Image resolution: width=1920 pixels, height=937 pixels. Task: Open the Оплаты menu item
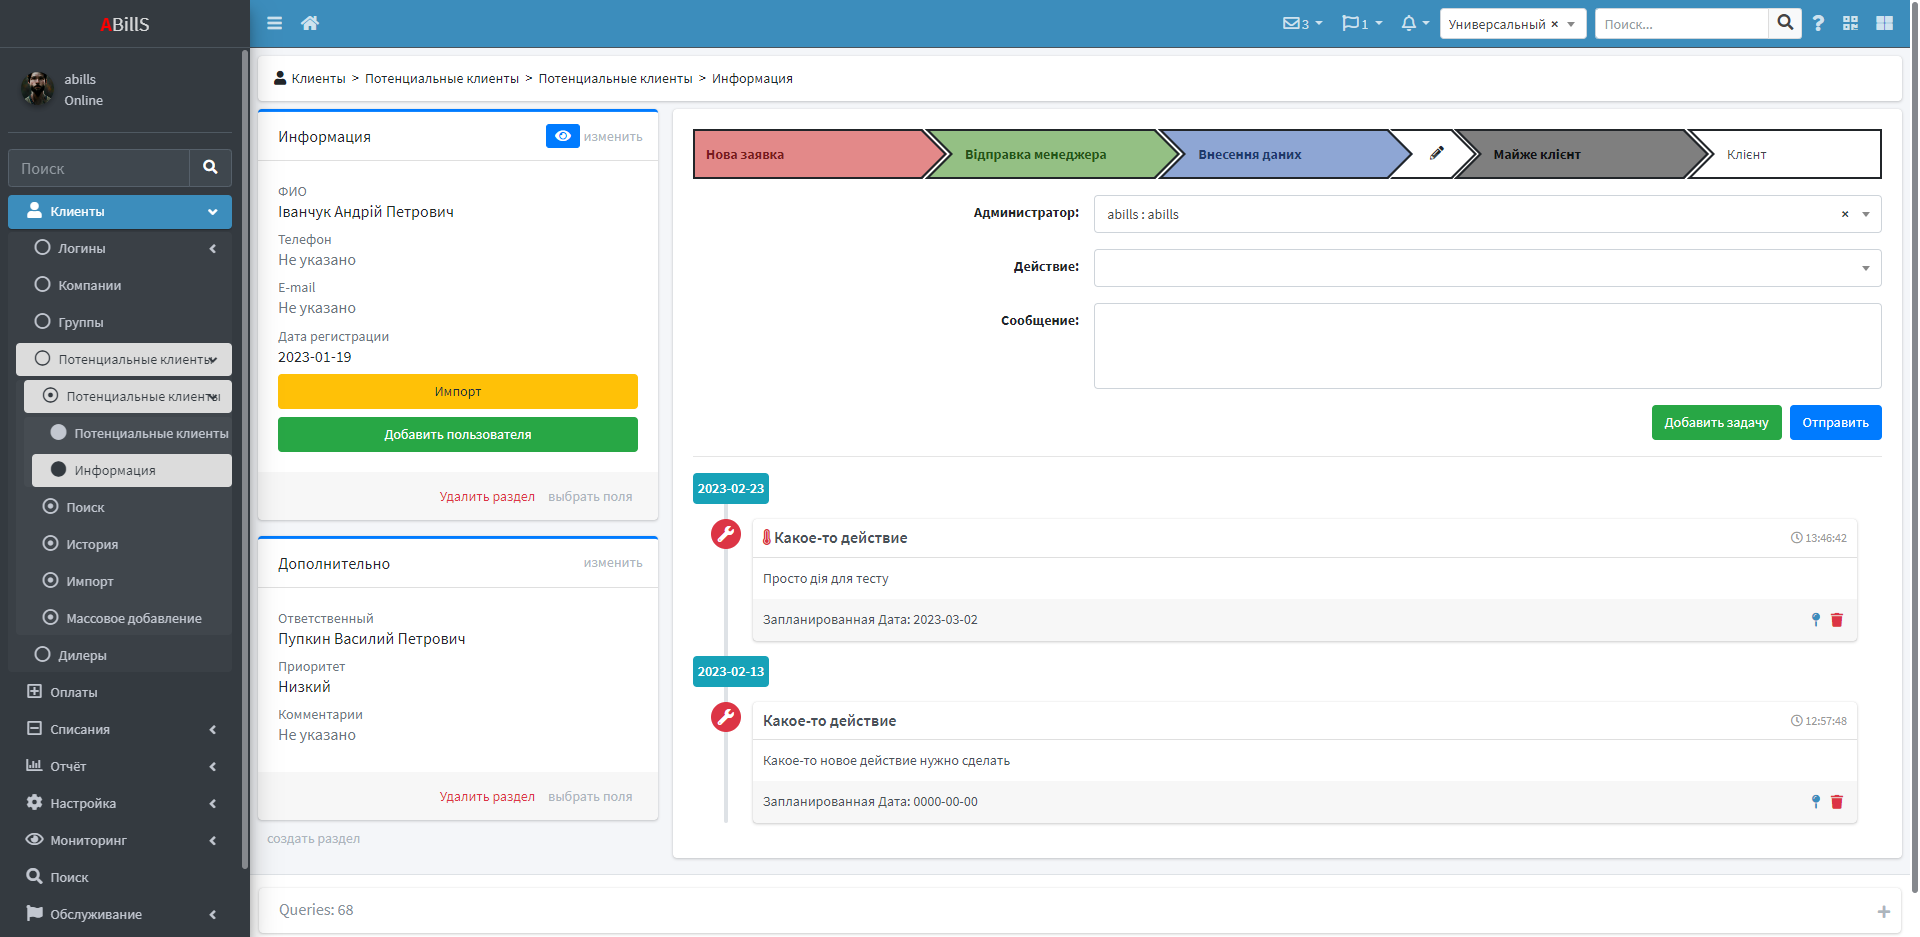[x=74, y=692]
